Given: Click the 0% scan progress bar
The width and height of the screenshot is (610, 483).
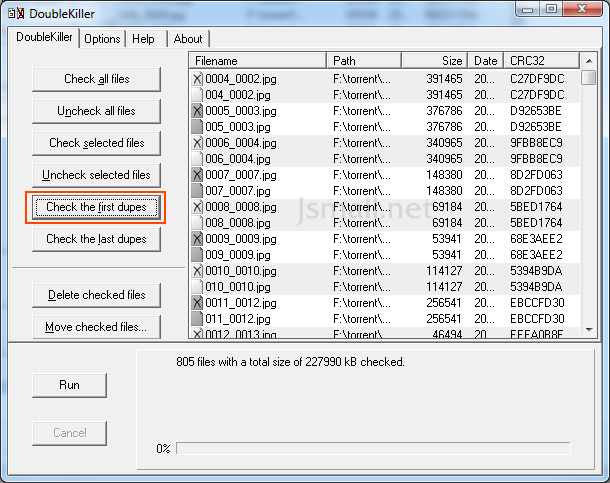Looking at the screenshot, I should tap(373, 448).
